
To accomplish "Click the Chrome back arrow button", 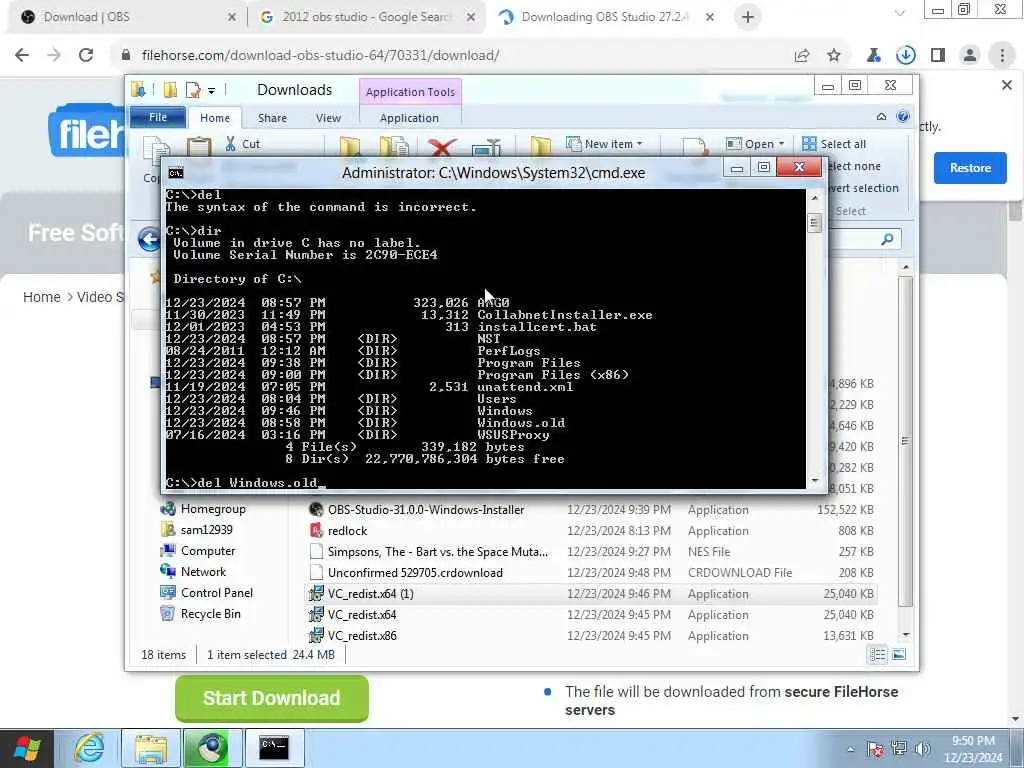I will [x=22, y=56].
